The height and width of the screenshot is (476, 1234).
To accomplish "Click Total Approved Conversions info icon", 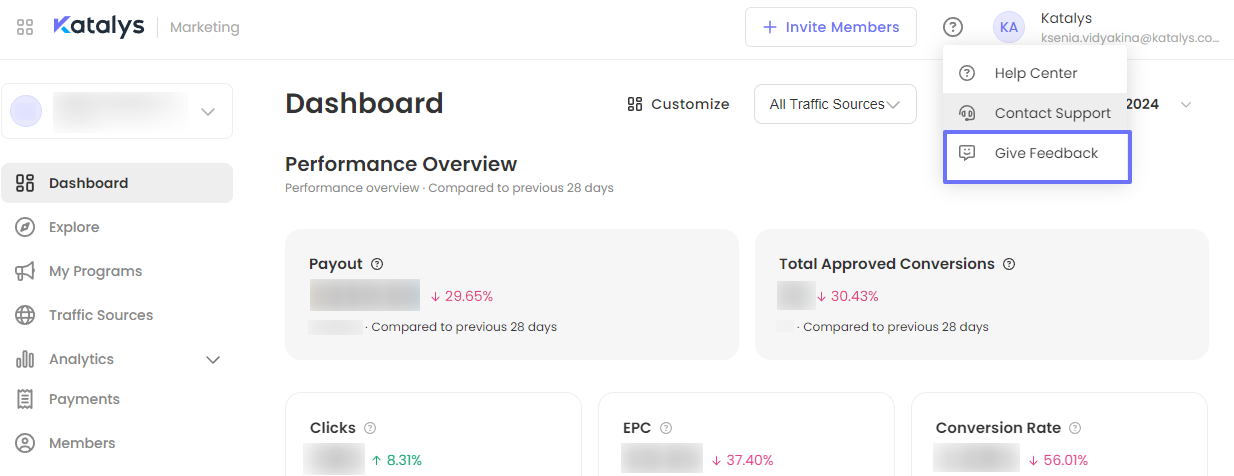I will click(1009, 264).
